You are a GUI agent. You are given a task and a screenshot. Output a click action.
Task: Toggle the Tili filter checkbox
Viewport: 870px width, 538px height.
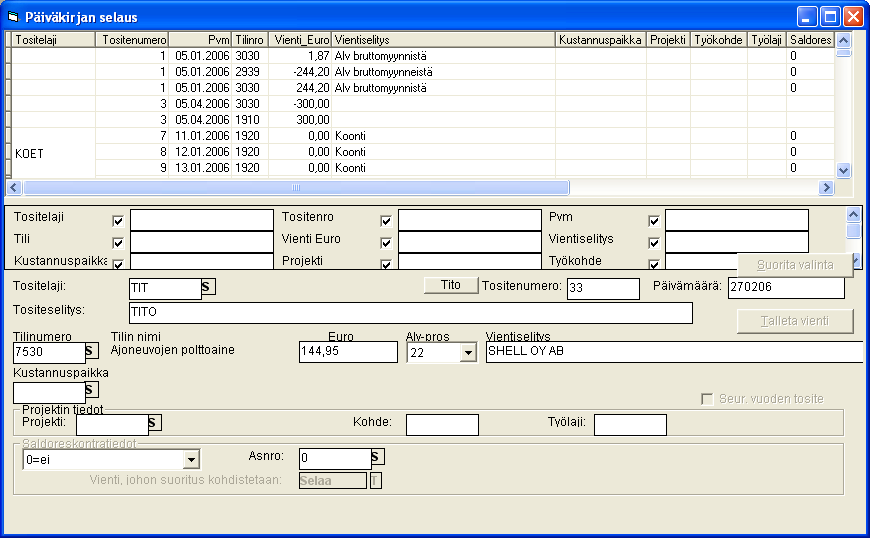pyautogui.click(x=118, y=243)
